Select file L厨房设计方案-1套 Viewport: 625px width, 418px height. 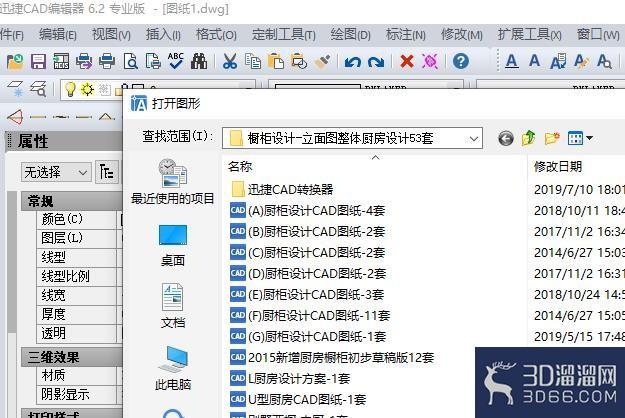coord(290,378)
